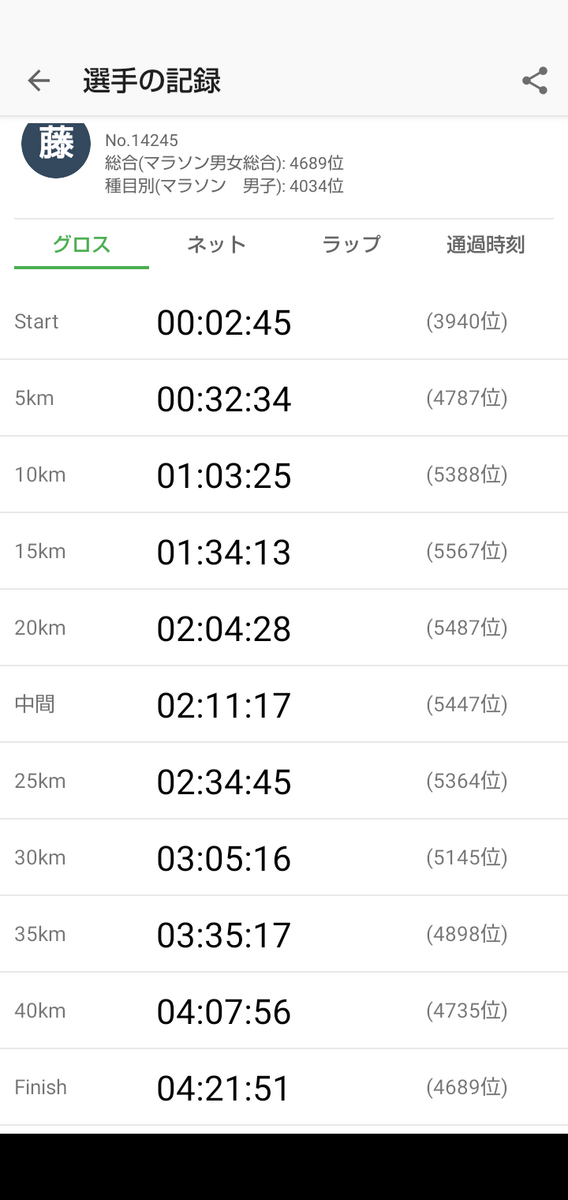568x1200 pixels.
Task: Tap the Finish rank 4689位
Action: point(467,1087)
